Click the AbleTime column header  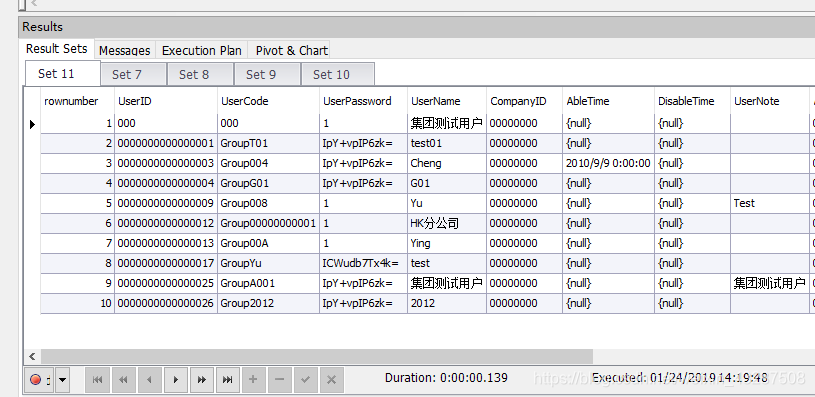click(x=608, y=101)
